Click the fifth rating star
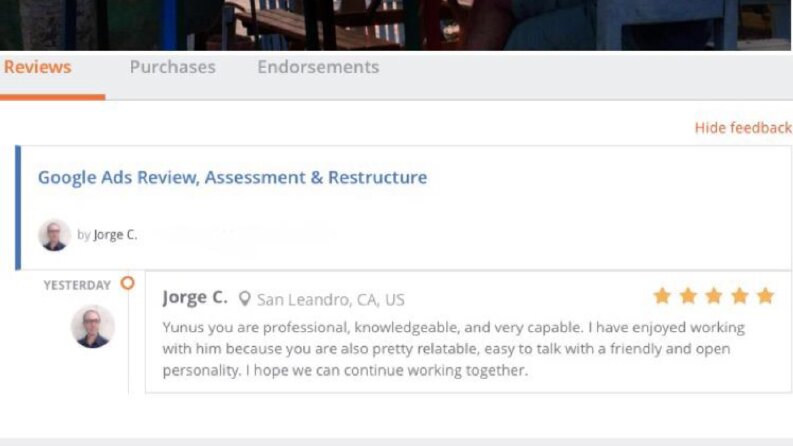The height and width of the screenshot is (446, 793). click(x=766, y=296)
